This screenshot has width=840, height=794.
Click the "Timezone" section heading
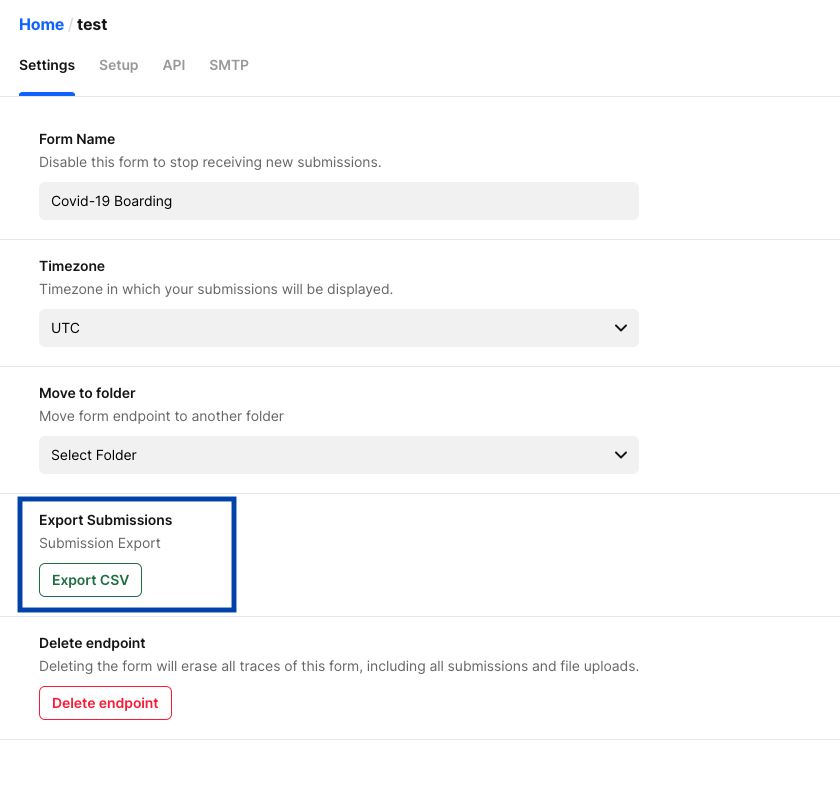[x=72, y=266]
